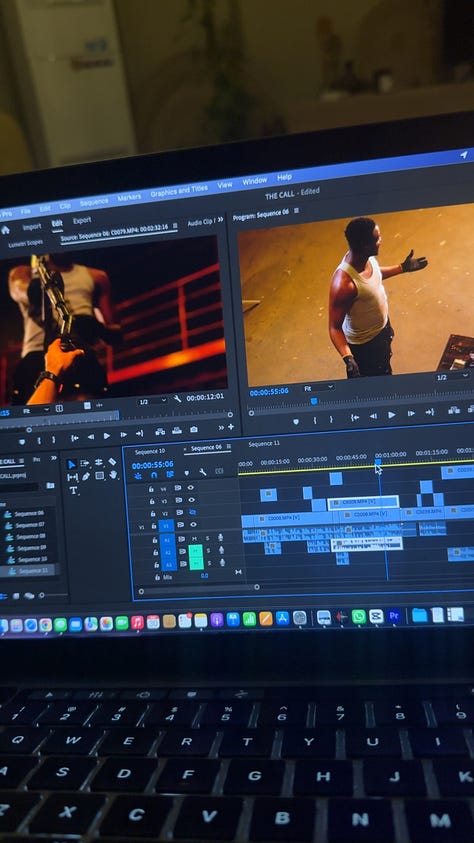Expand hidden source panel tabs chevron
This screenshot has width=474, height=843.
point(220,219)
